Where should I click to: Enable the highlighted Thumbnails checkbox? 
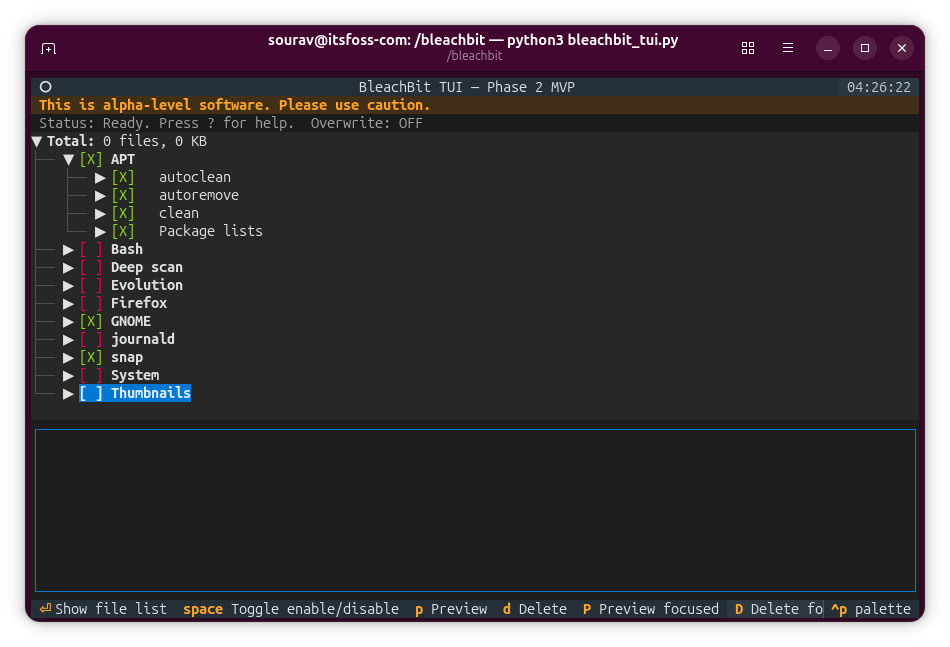tap(91, 393)
